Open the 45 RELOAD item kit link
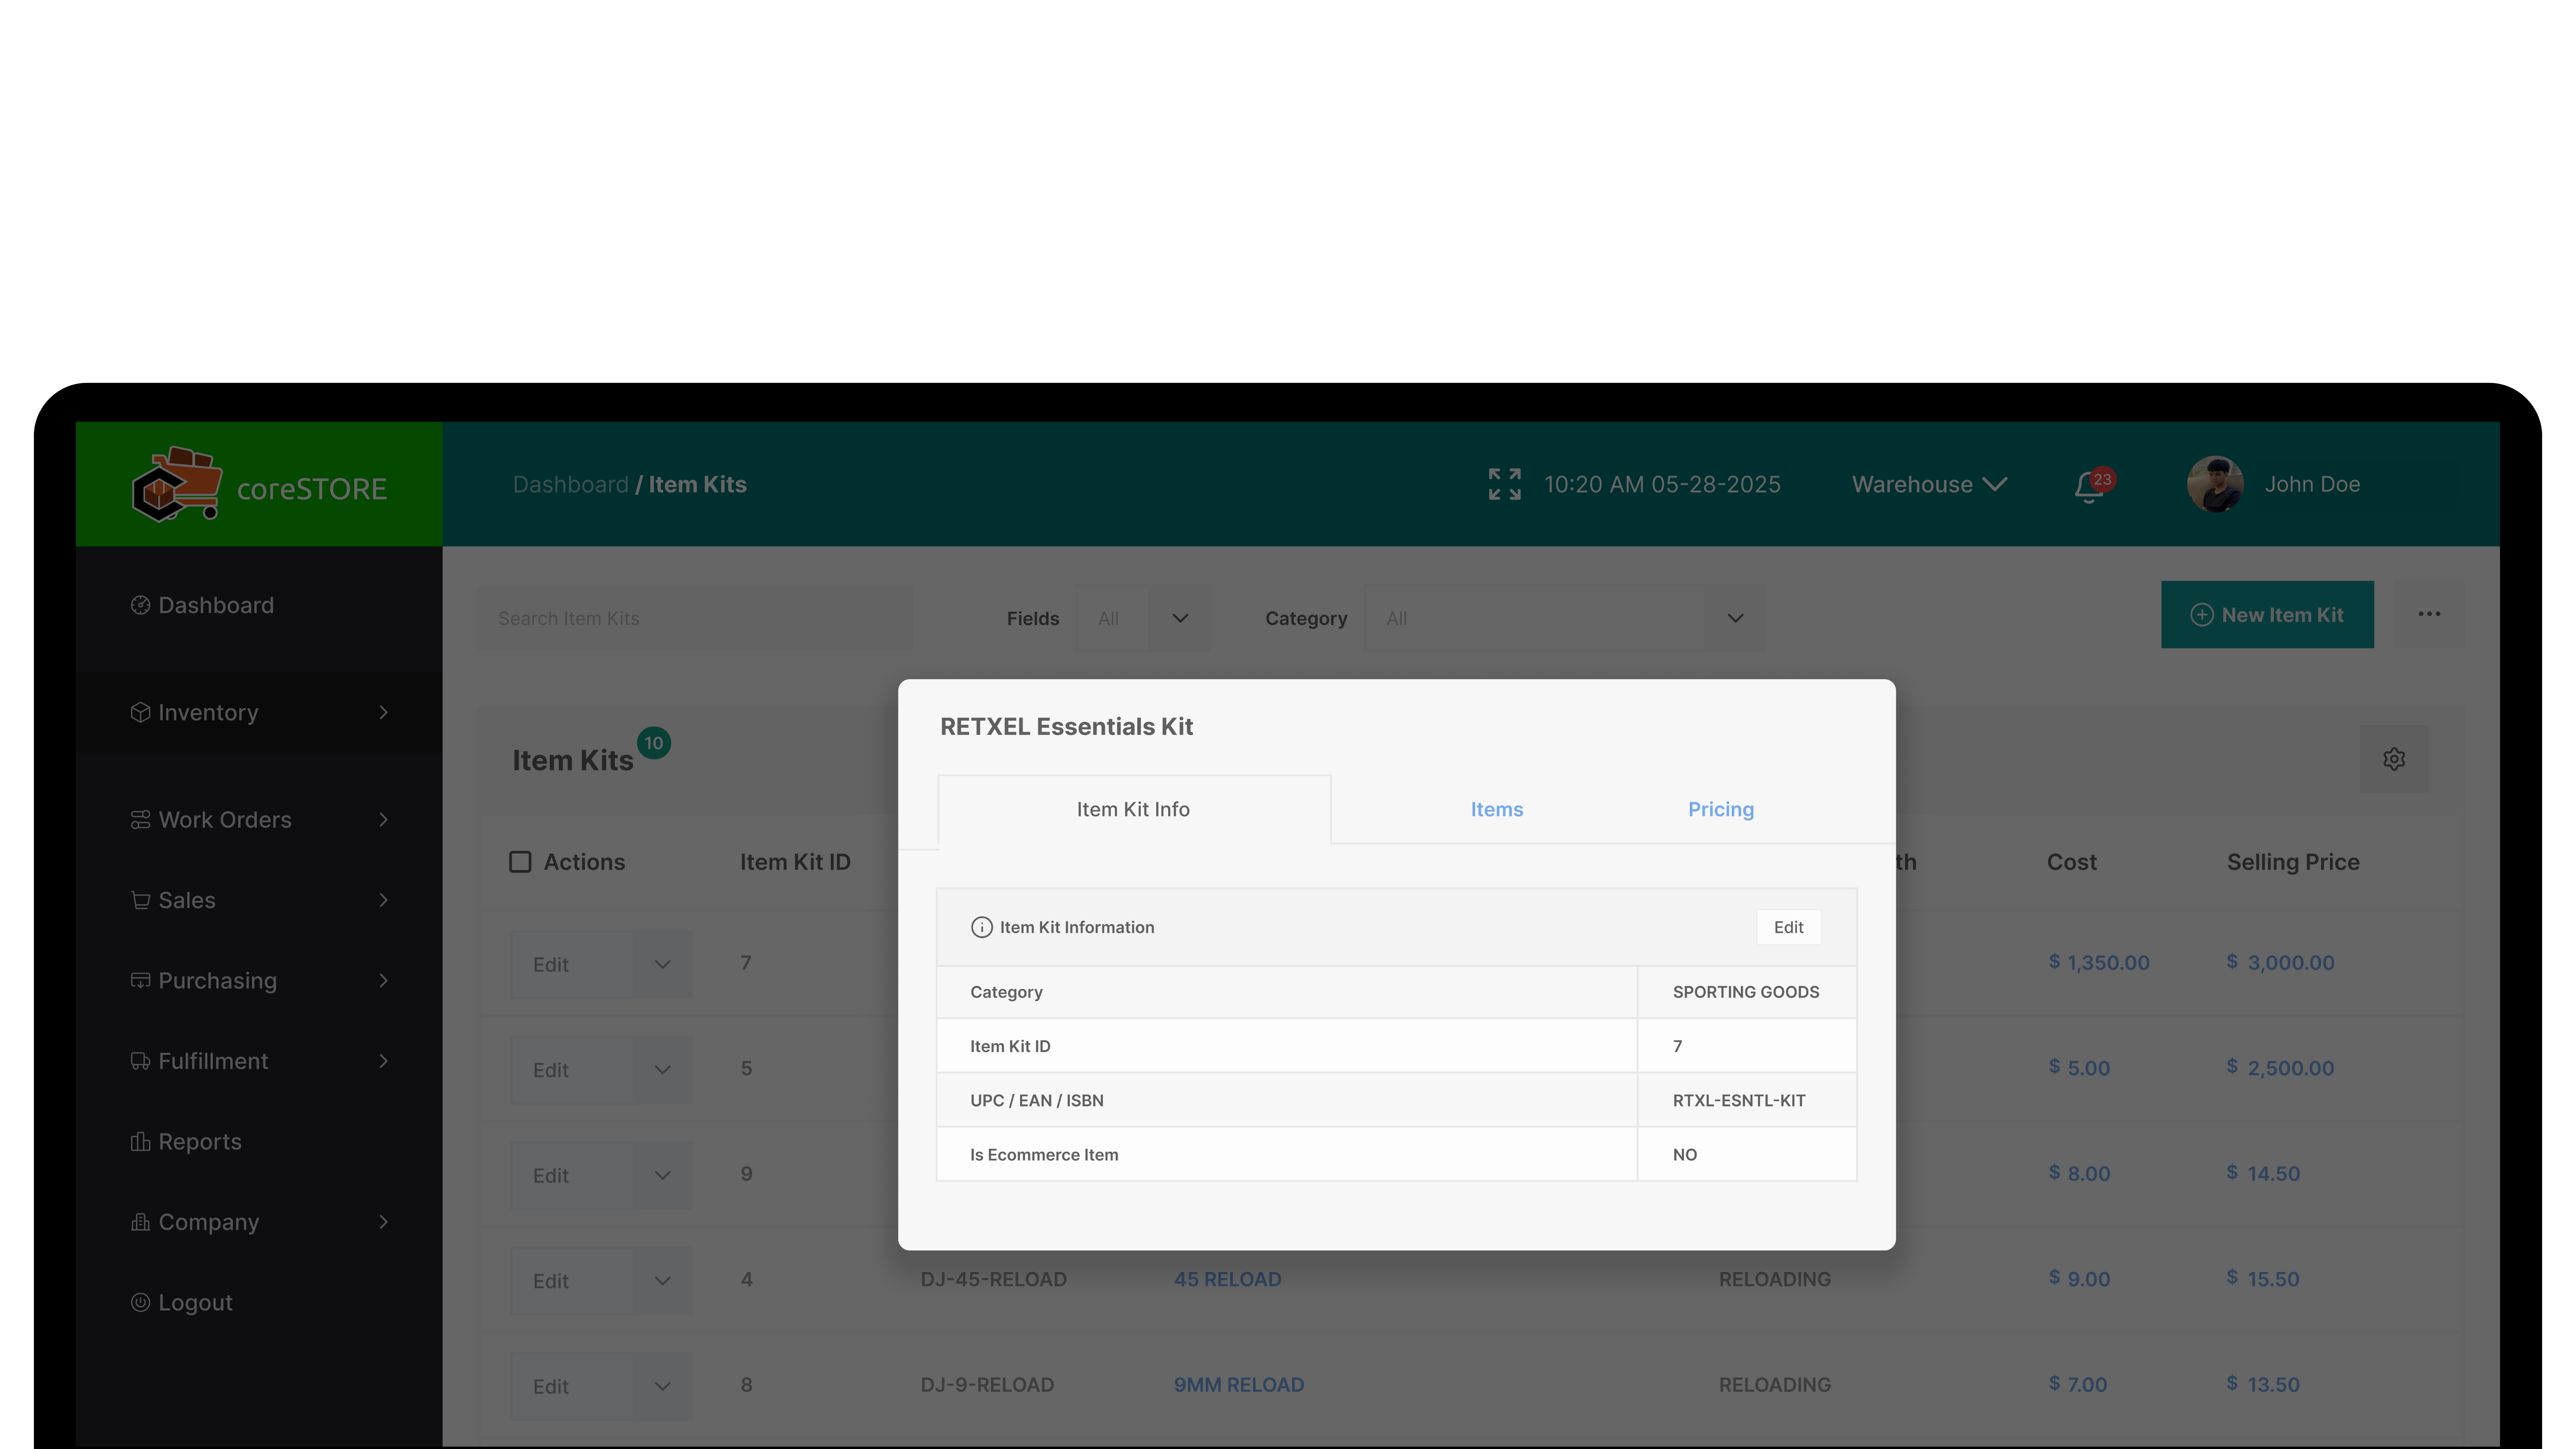 coord(1227,1279)
